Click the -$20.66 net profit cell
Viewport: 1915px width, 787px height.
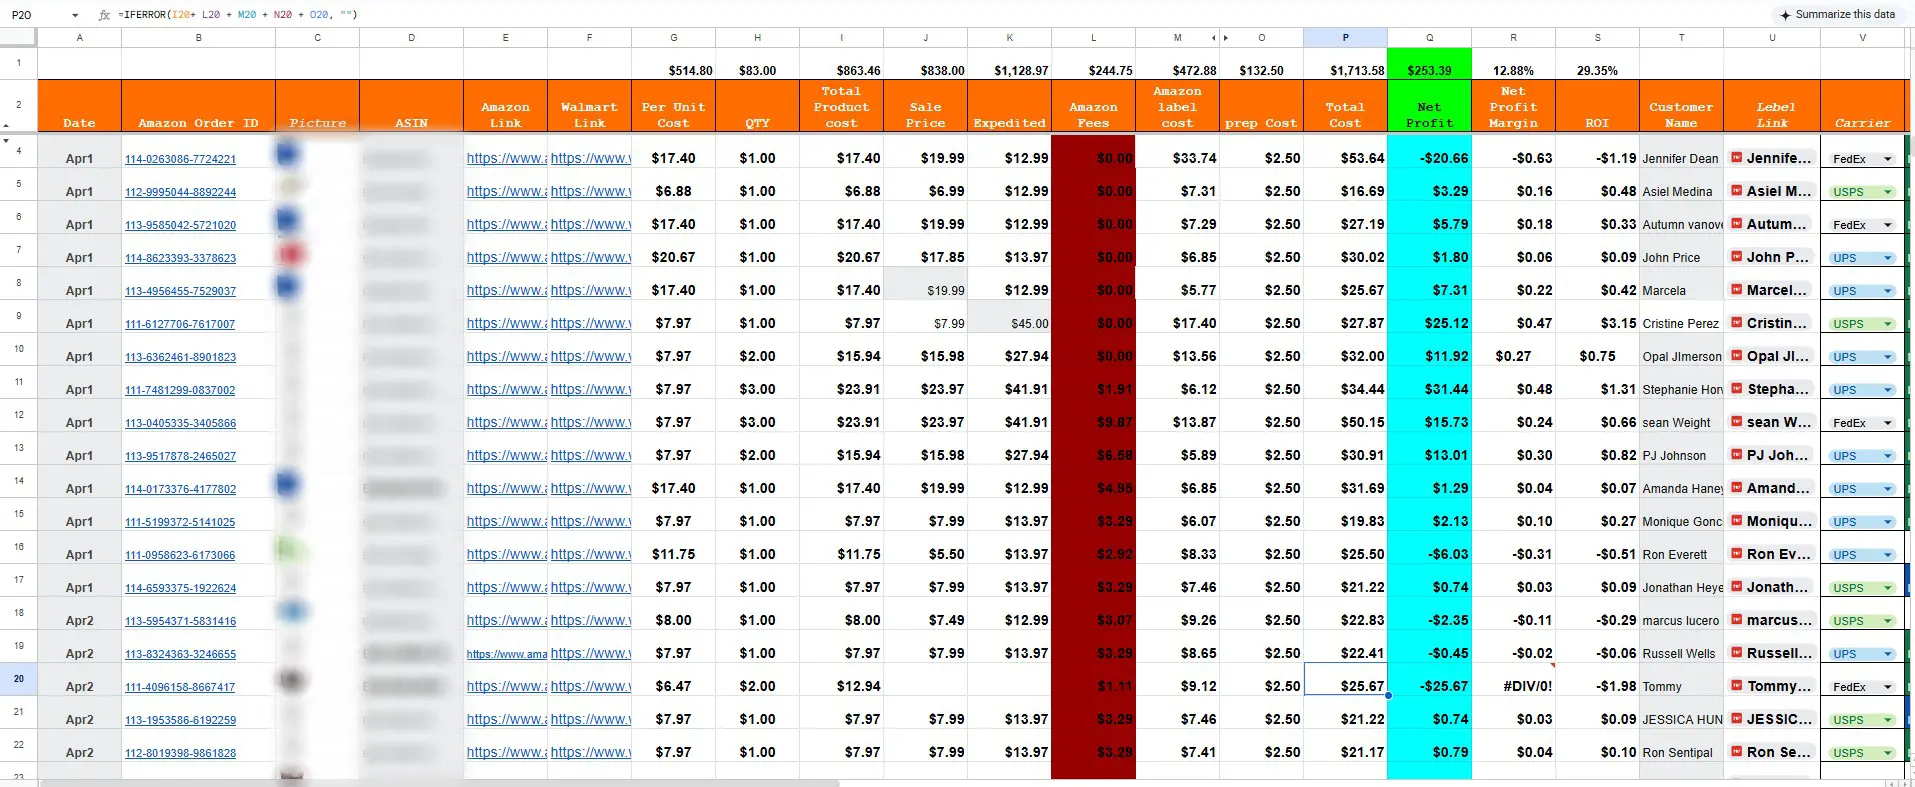pyautogui.click(x=1429, y=151)
